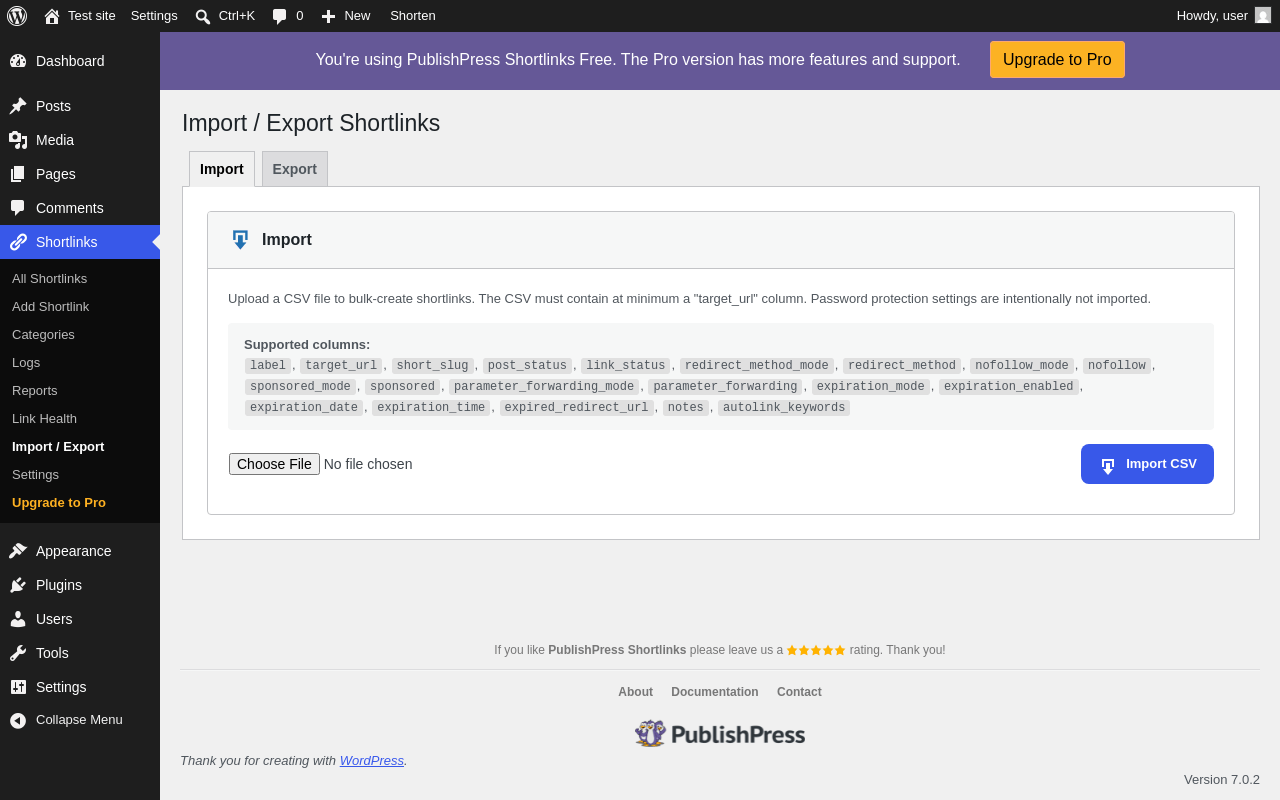
Task: Click the Appearance paintbrush icon
Action: (18, 551)
